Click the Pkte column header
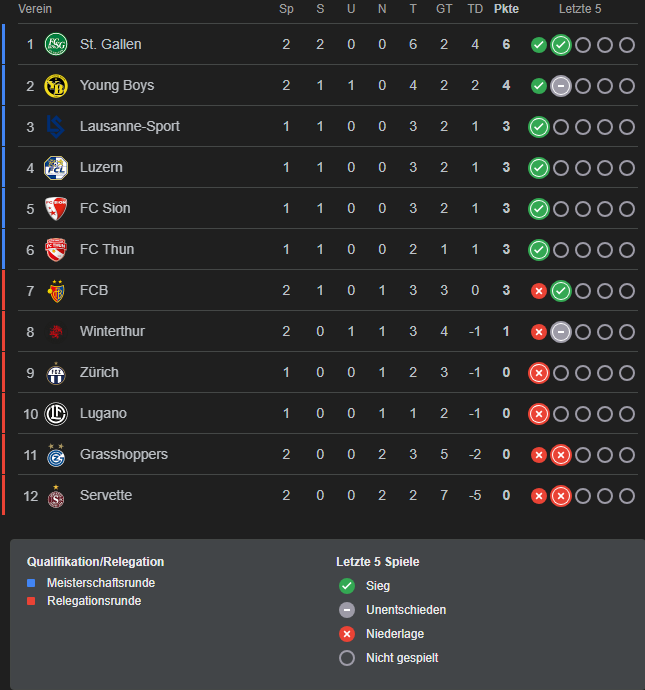This screenshot has width=645, height=690. [506, 9]
